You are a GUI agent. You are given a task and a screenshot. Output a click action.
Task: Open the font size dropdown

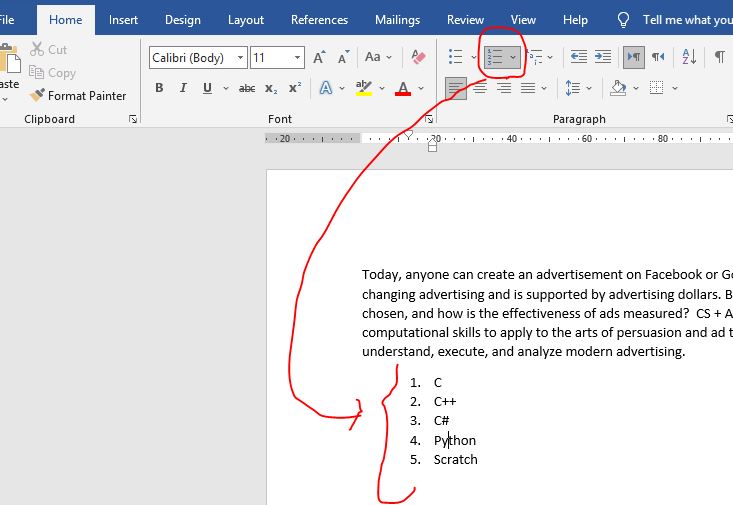click(297, 58)
